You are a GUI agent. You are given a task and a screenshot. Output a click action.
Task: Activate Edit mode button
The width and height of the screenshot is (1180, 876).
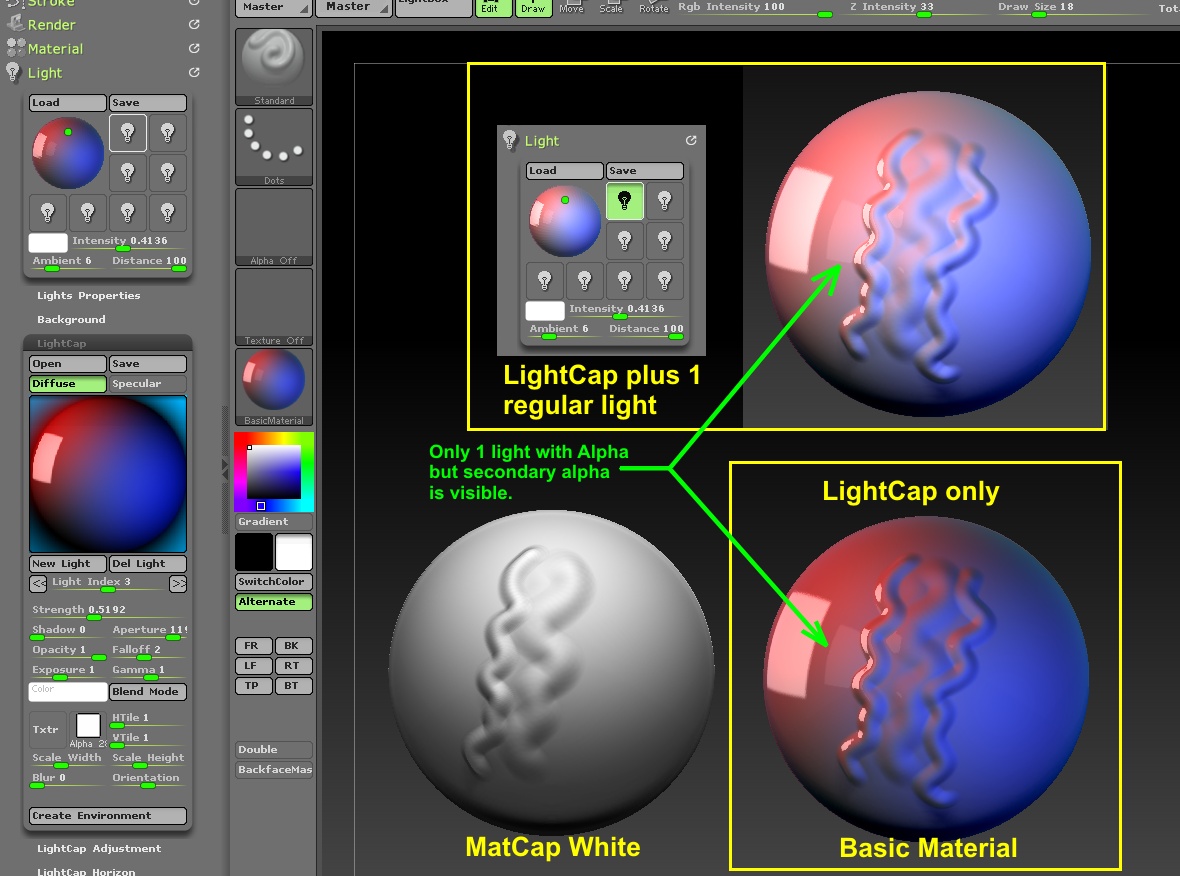494,8
